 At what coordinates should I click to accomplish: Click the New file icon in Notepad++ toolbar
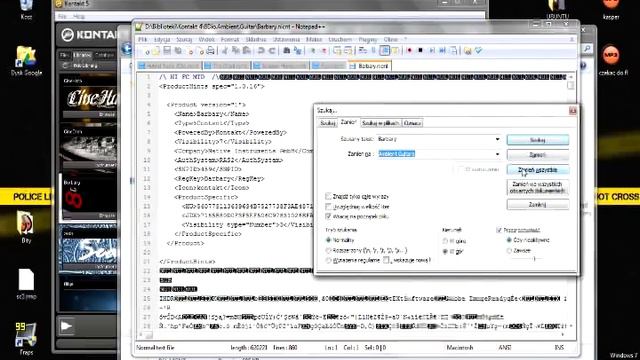pyautogui.click(x=145, y=51)
